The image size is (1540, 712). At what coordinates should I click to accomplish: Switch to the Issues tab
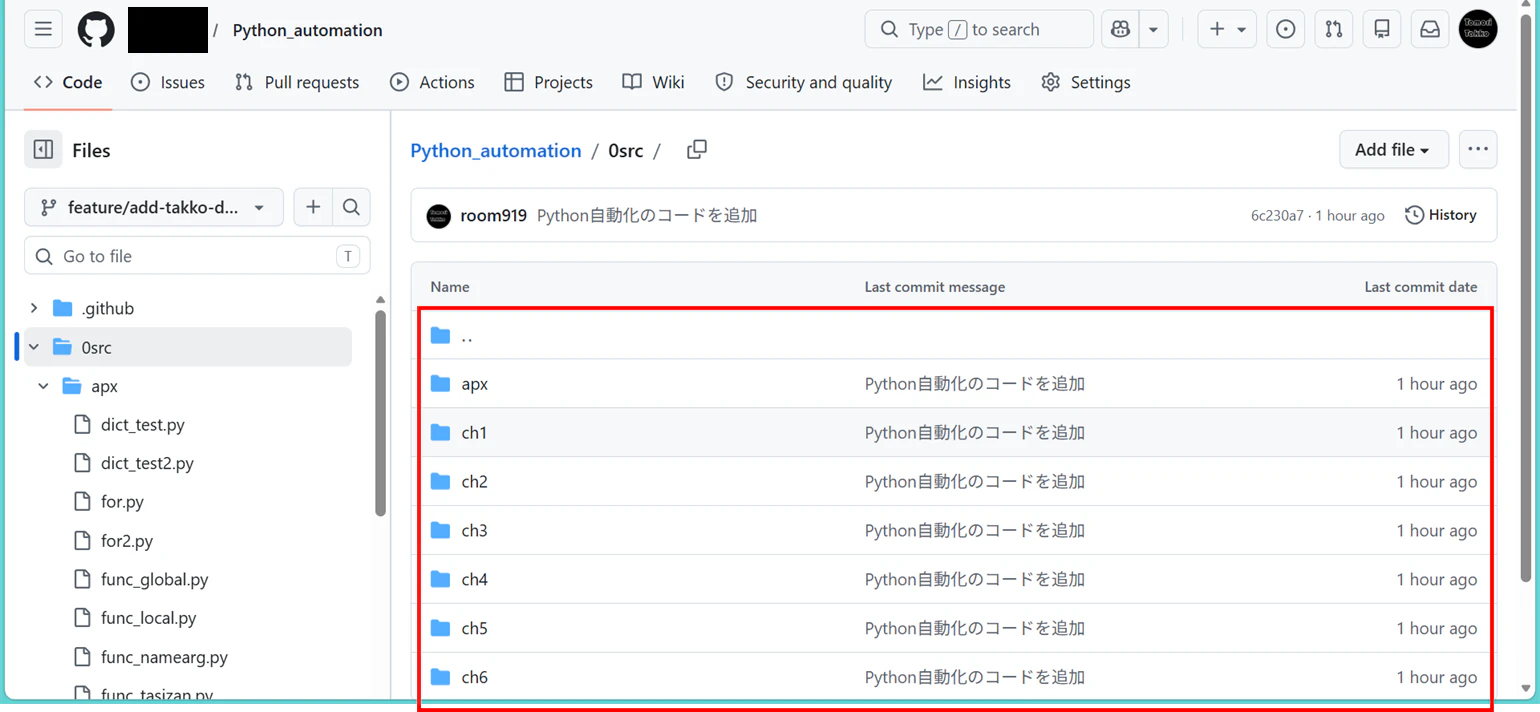coord(168,82)
